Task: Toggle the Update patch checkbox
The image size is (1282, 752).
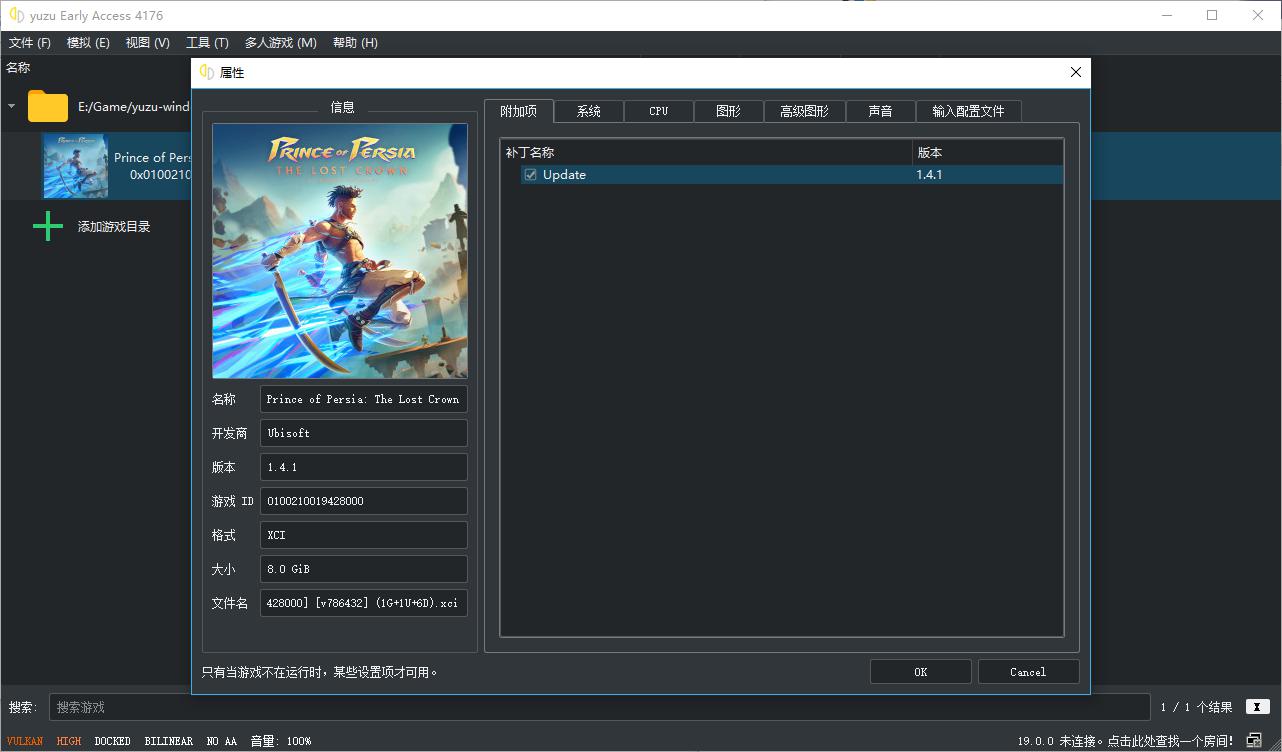Action: click(x=530, y=175)
